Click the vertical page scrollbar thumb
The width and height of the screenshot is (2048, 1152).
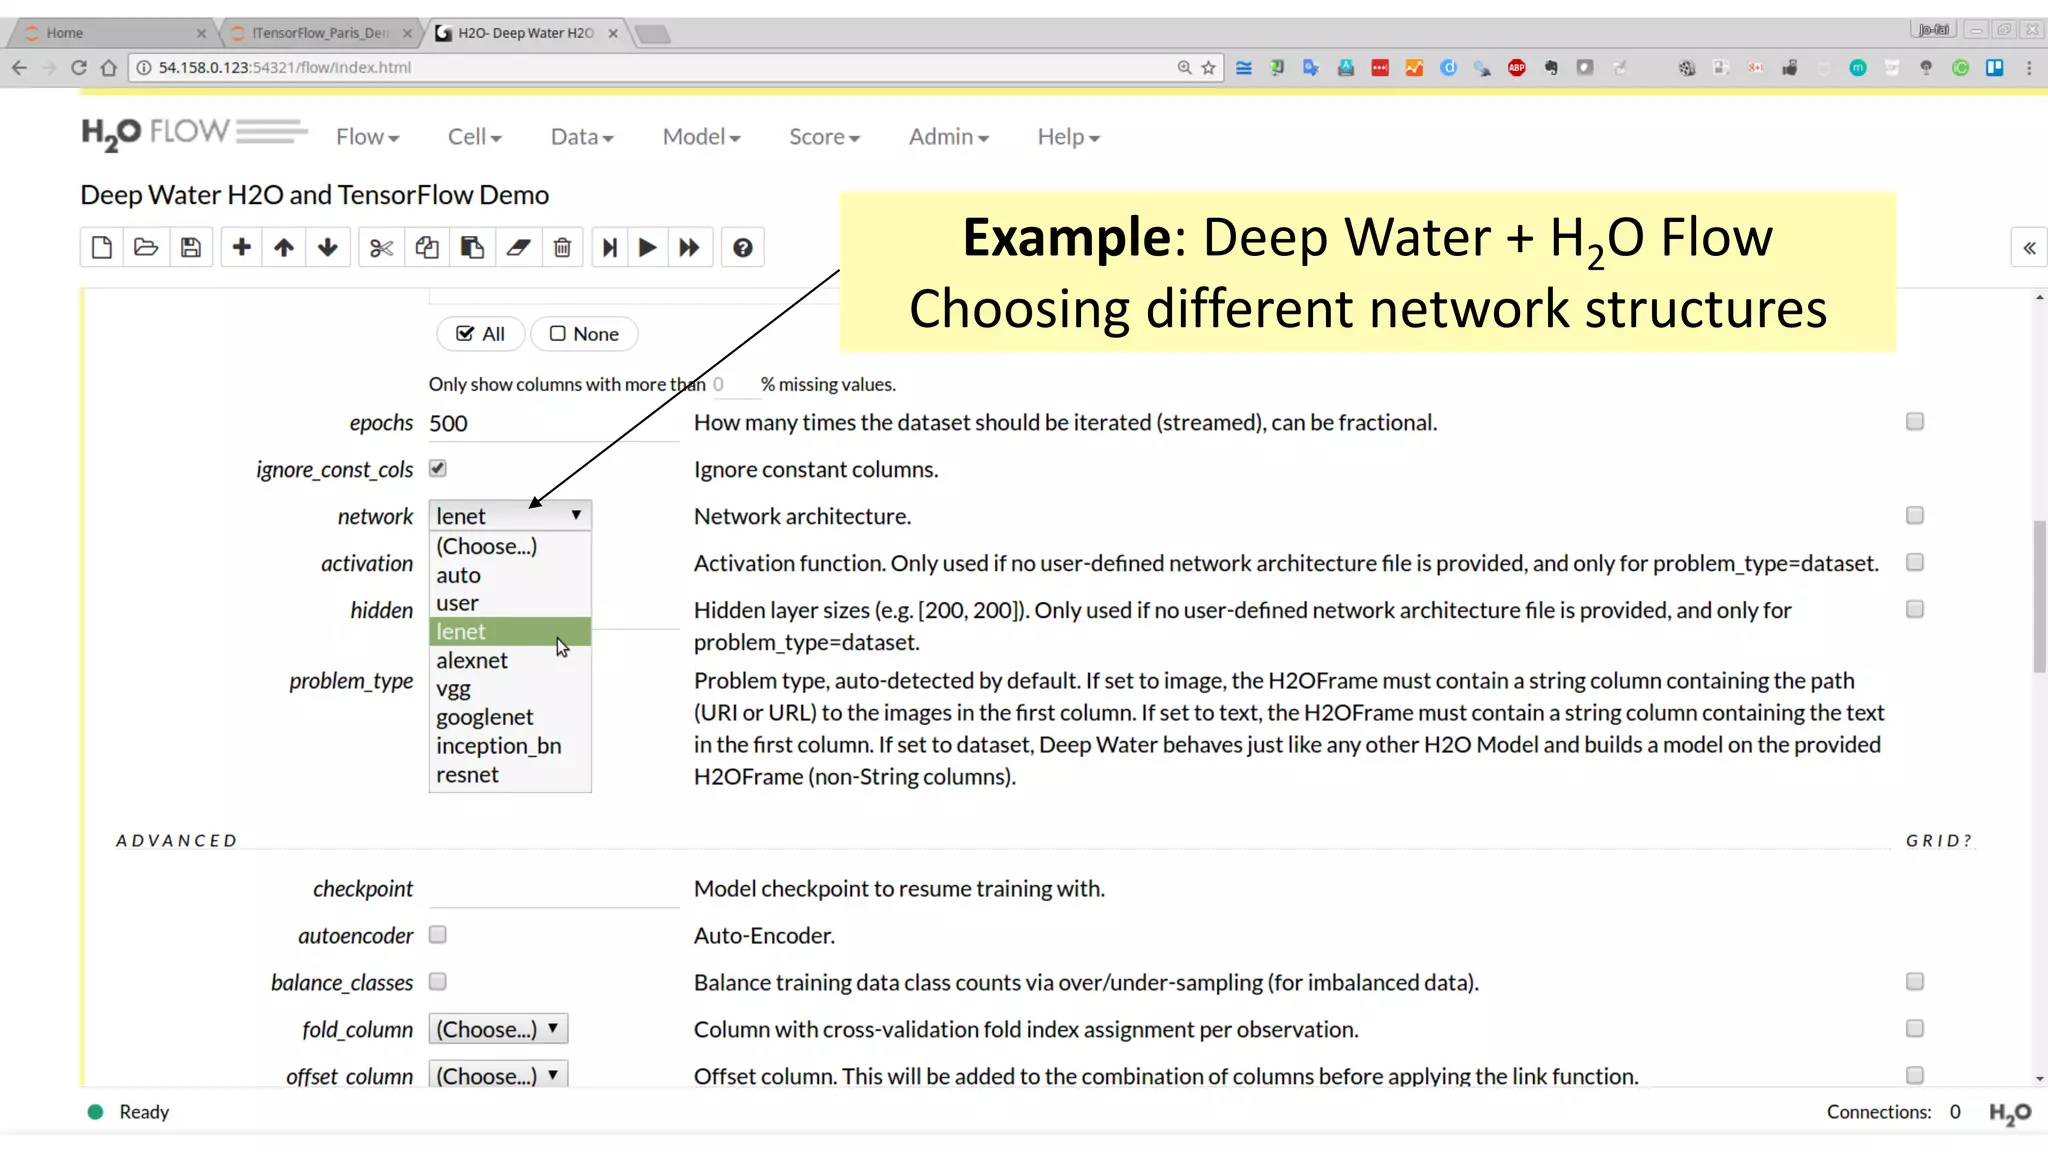tap(2039, 597)
